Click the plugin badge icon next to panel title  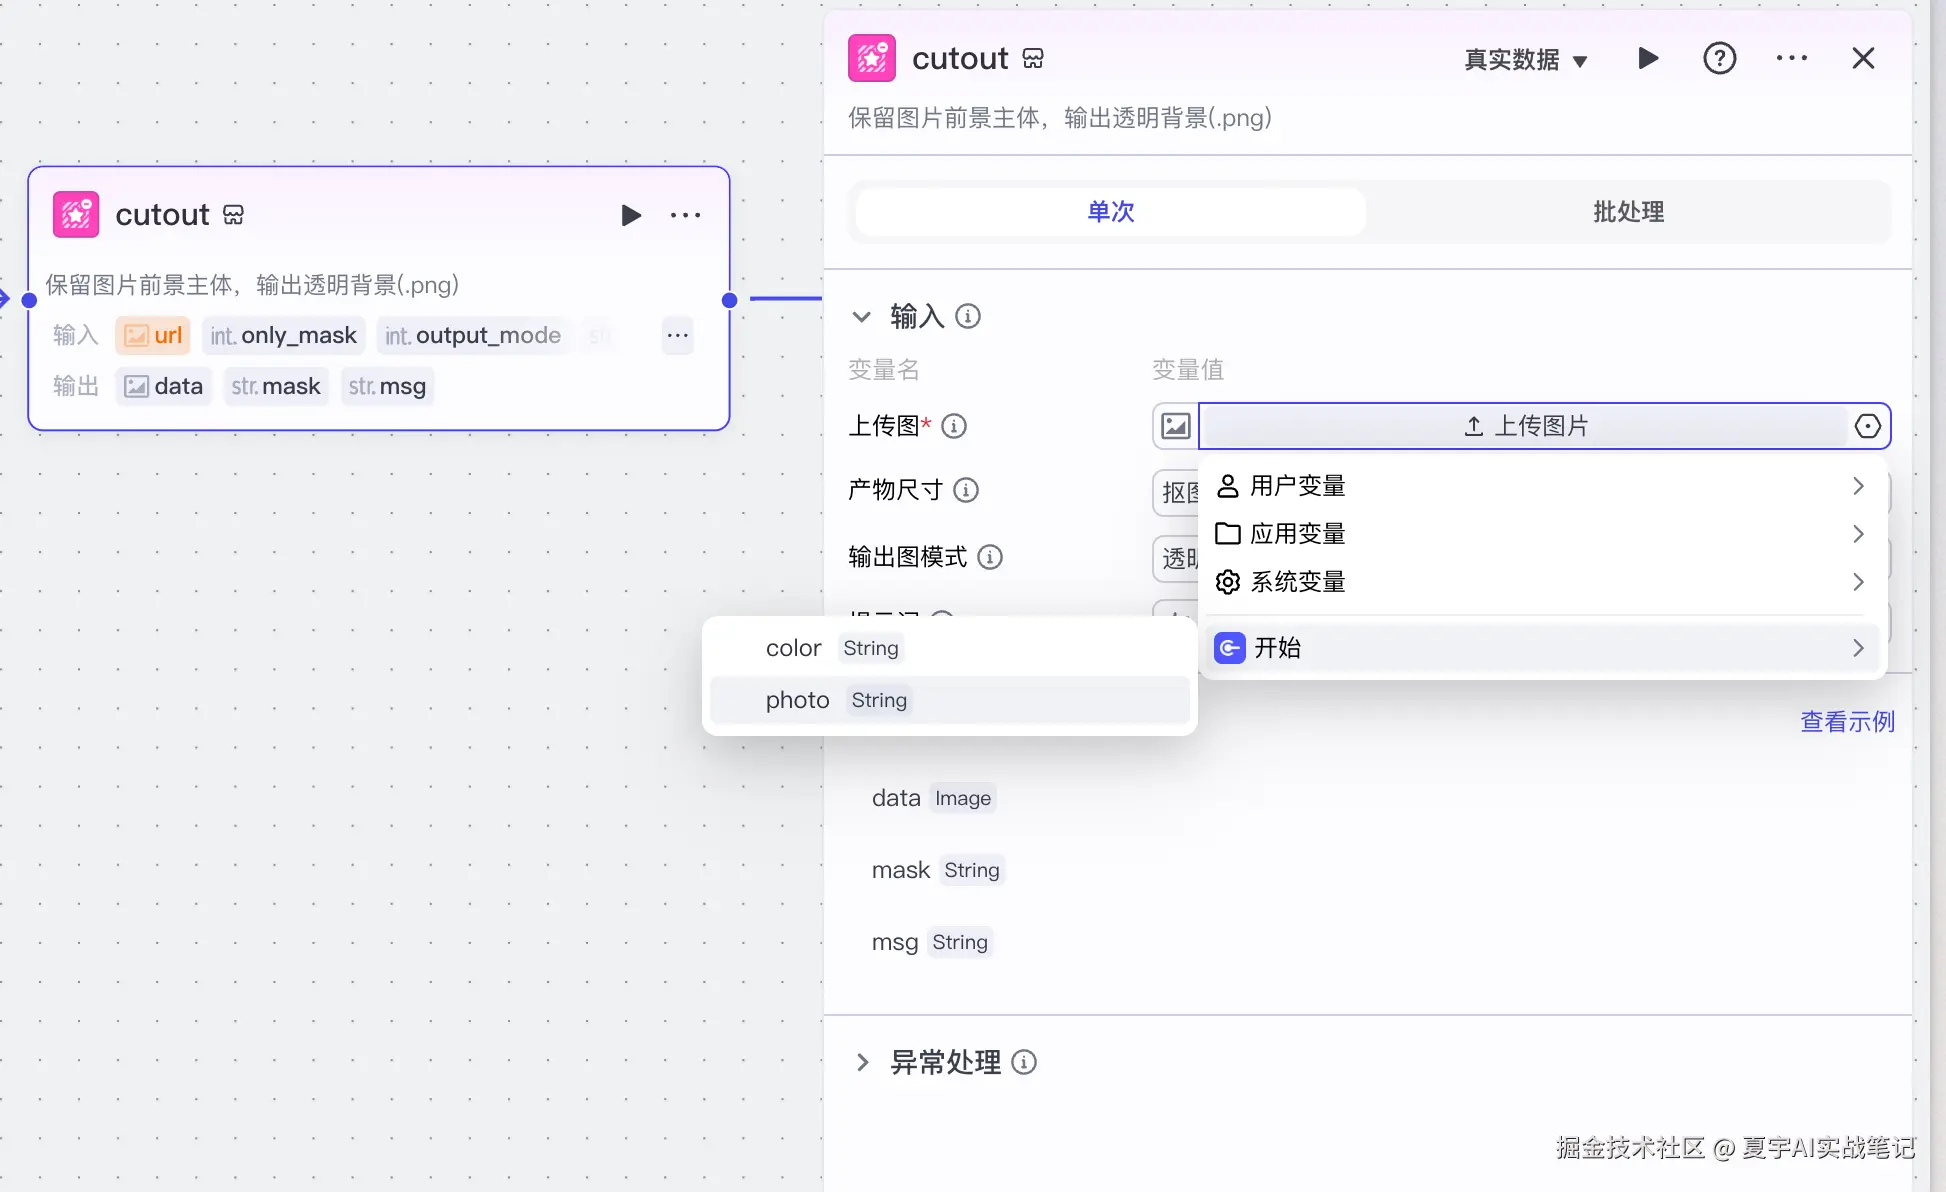pos(1033,59)
